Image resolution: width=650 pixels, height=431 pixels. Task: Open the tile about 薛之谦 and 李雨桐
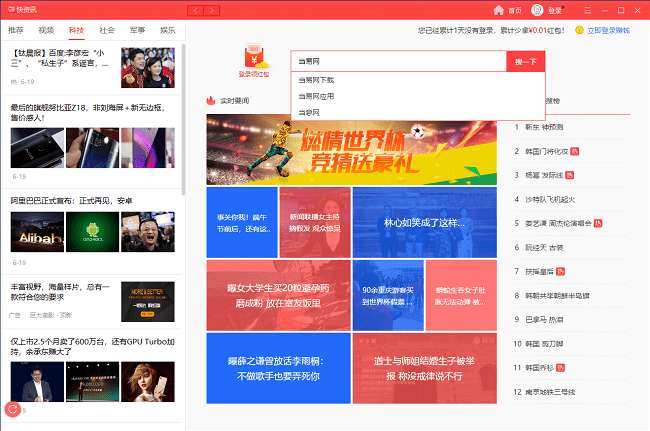[x=278, y=368]
